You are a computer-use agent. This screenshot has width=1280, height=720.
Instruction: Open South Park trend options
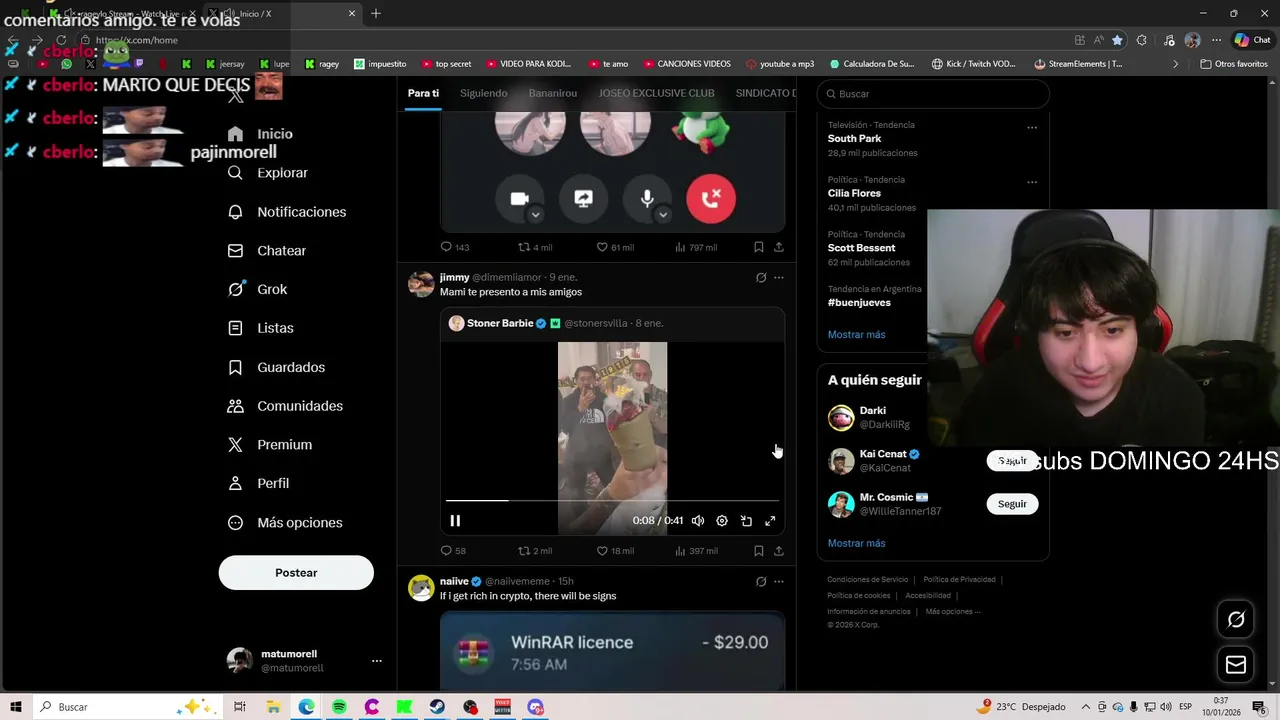pos(1032,127)
